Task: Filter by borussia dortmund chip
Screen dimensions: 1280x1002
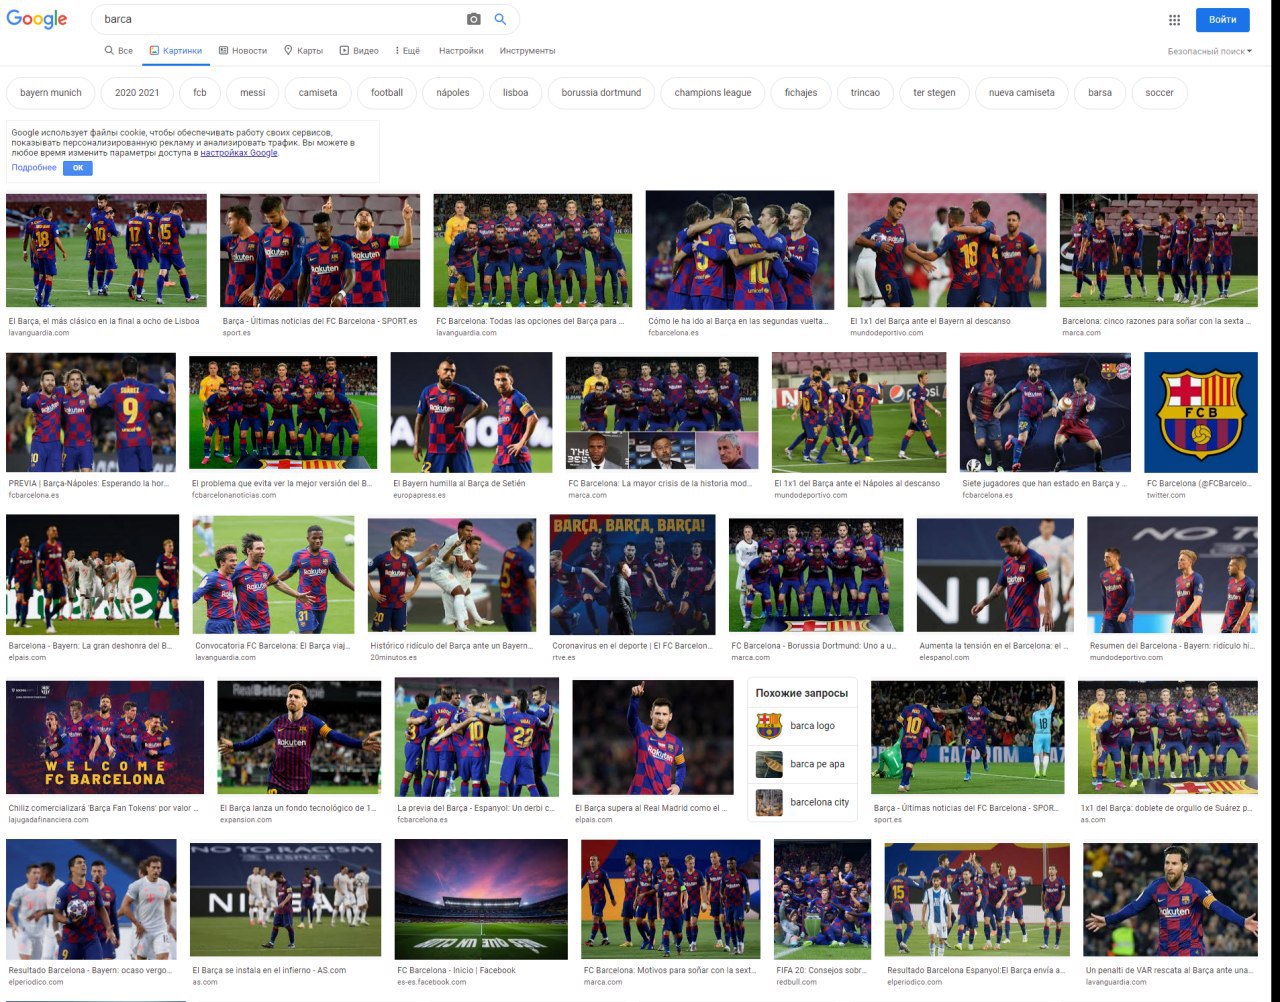Action: click(601, 93)
